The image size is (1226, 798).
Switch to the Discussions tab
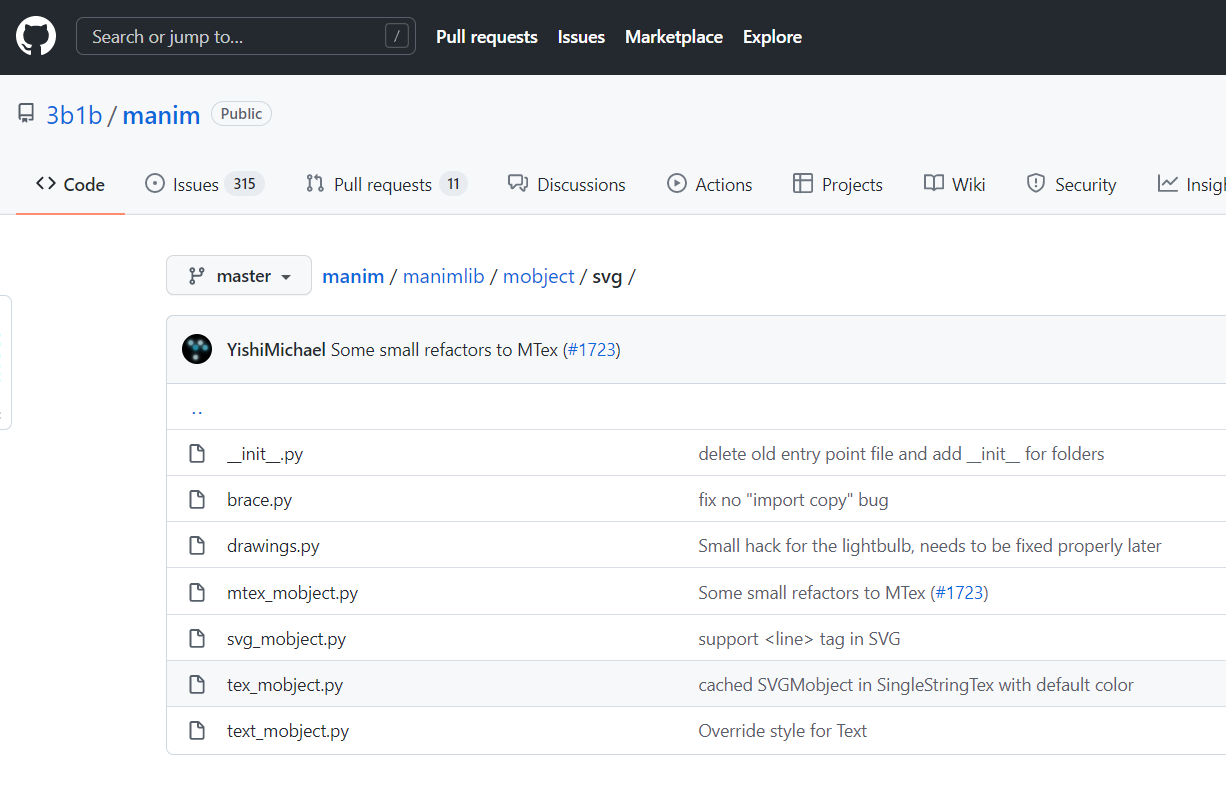pos(567,184)
